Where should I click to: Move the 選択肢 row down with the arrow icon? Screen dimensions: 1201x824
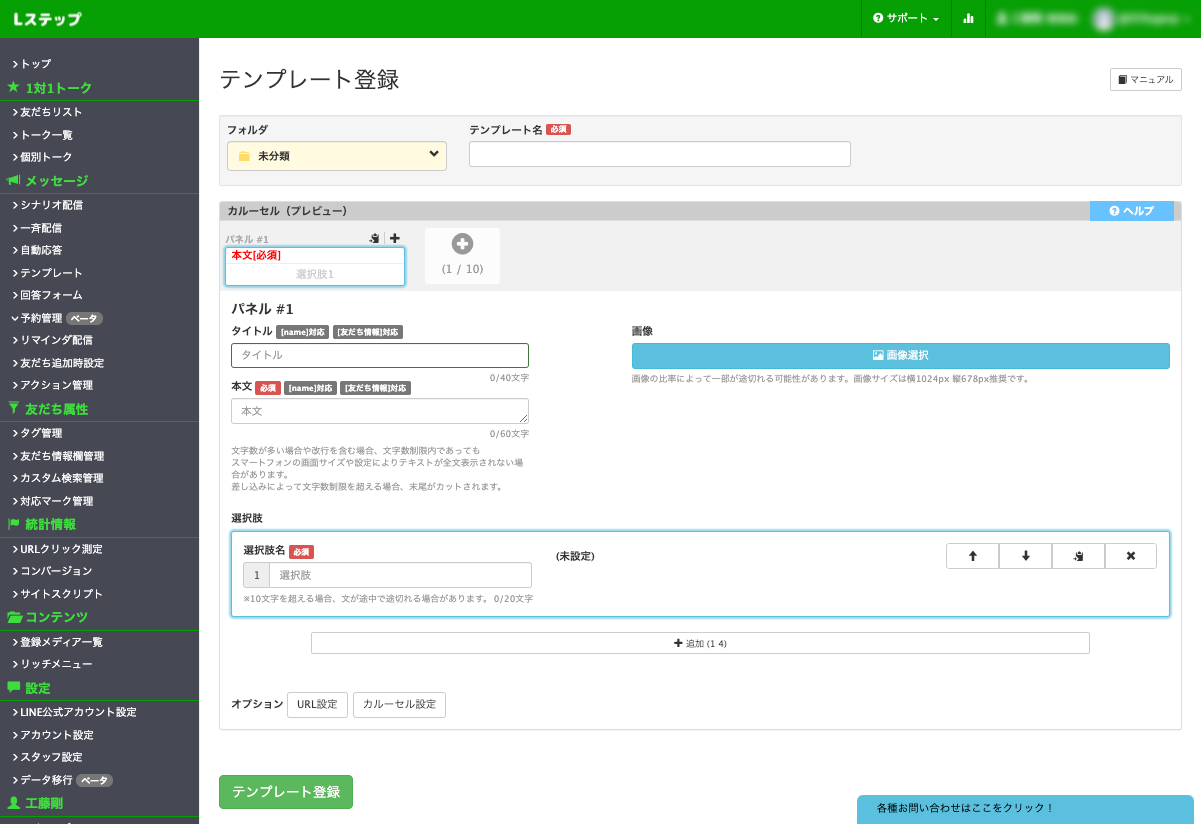(1024, 555)
